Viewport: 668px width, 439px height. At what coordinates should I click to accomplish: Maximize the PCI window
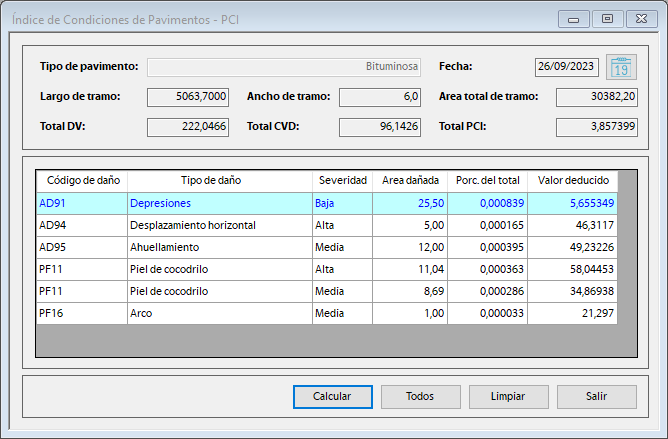[606, 19]
